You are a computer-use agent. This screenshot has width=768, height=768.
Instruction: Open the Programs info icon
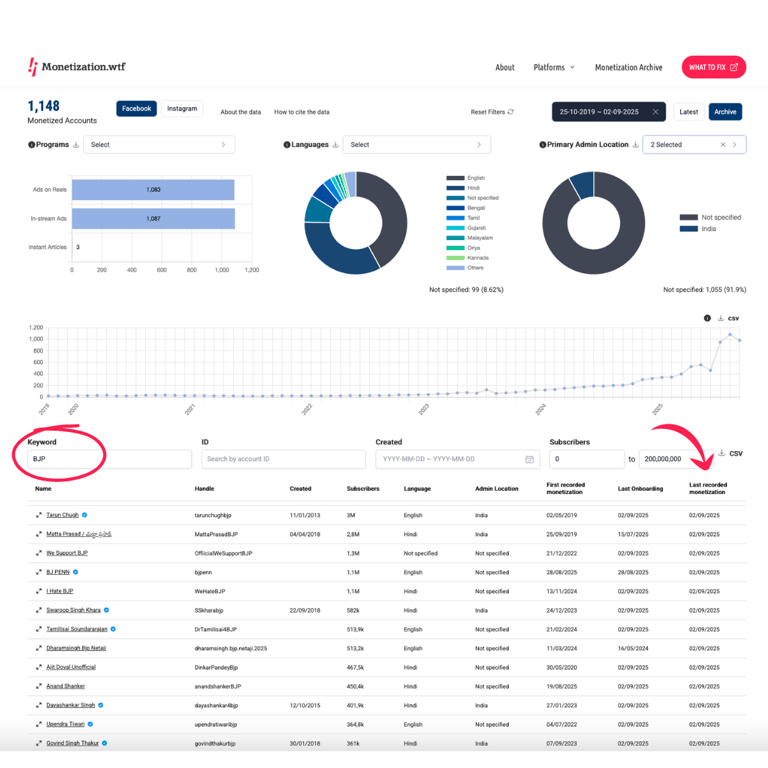tap(31, 144)
